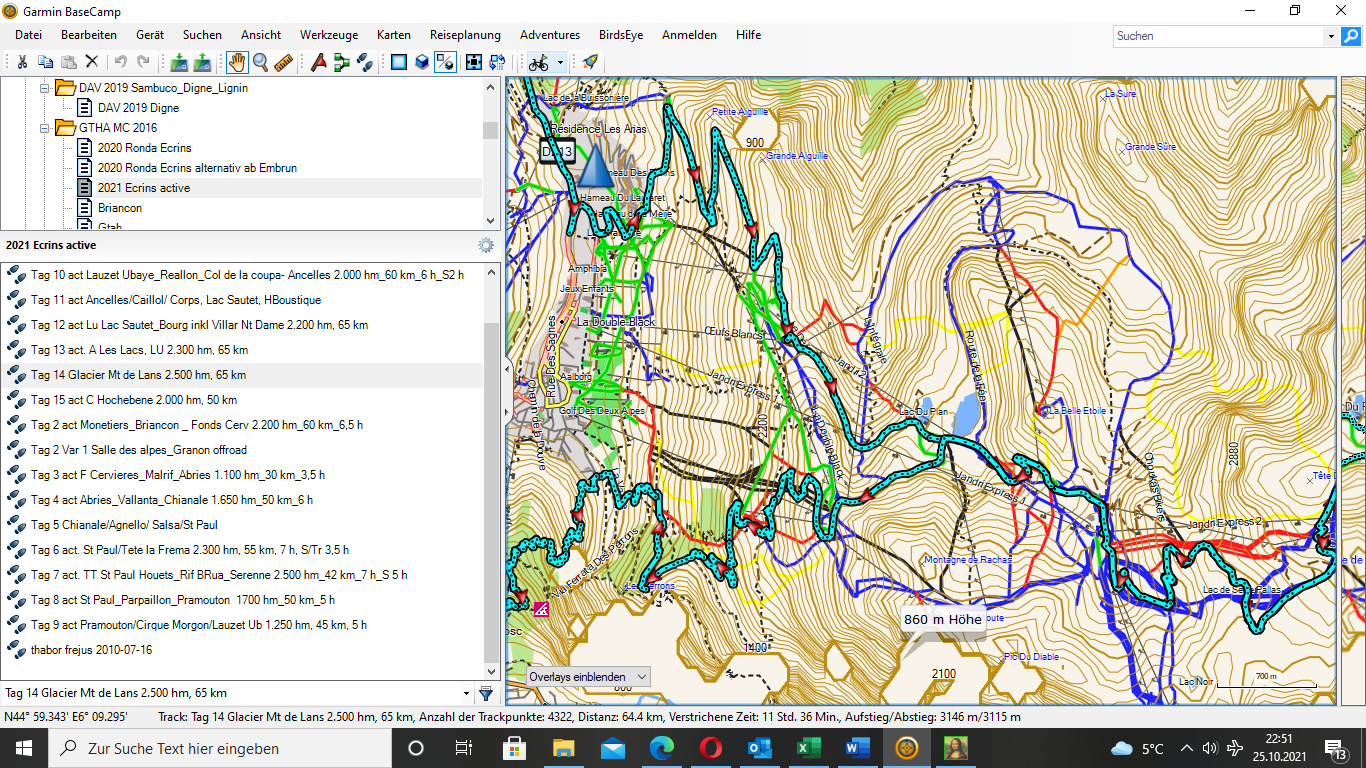This screenshot has width=1366, height=768.
Task: Open the Tag 14 Glacier filter dropdown
Action: (x=466, y=693)
